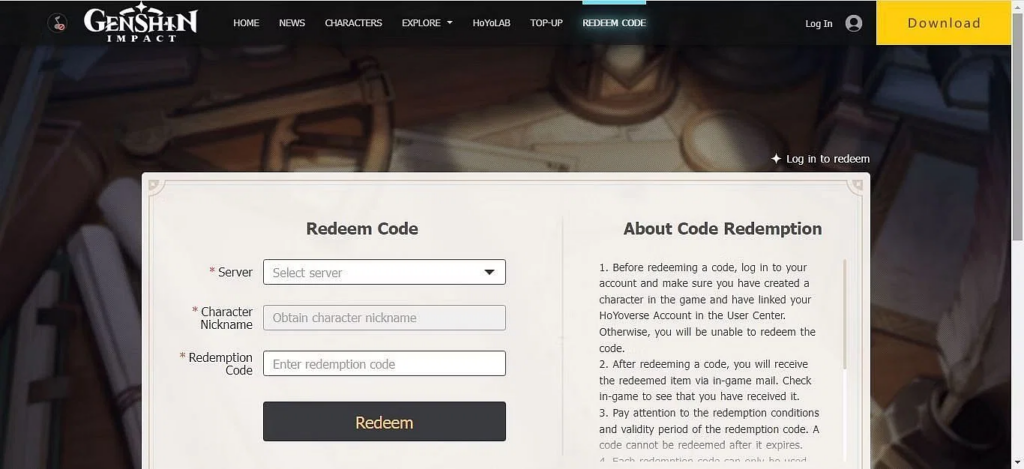Click the Server field label
1024x469 pixels.
pos(235,272)
